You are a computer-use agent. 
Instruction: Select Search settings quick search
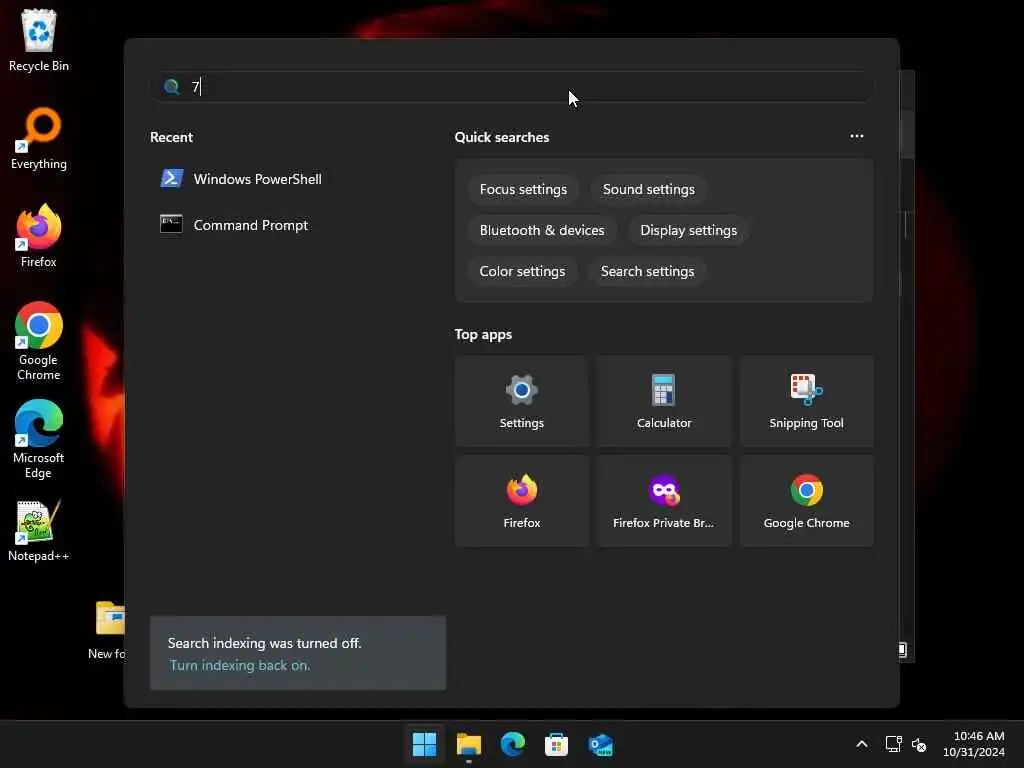647,272
